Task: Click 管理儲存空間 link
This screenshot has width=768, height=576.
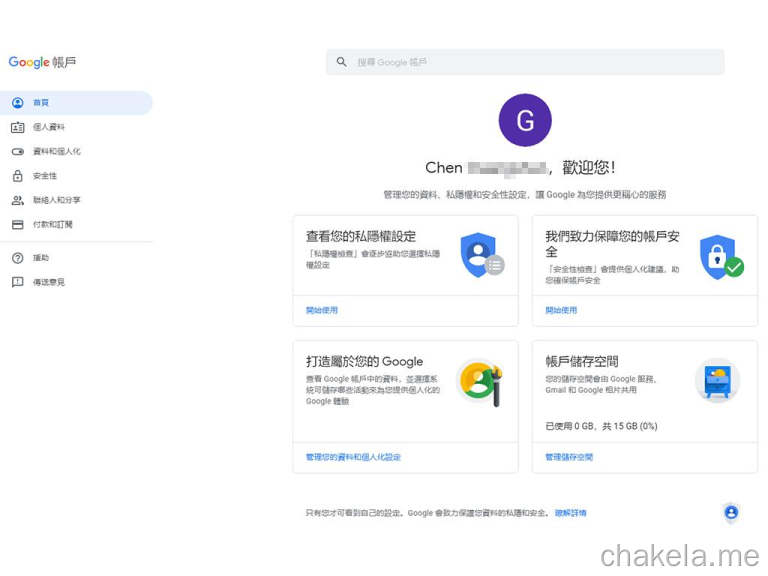Action: coord(569,457)
